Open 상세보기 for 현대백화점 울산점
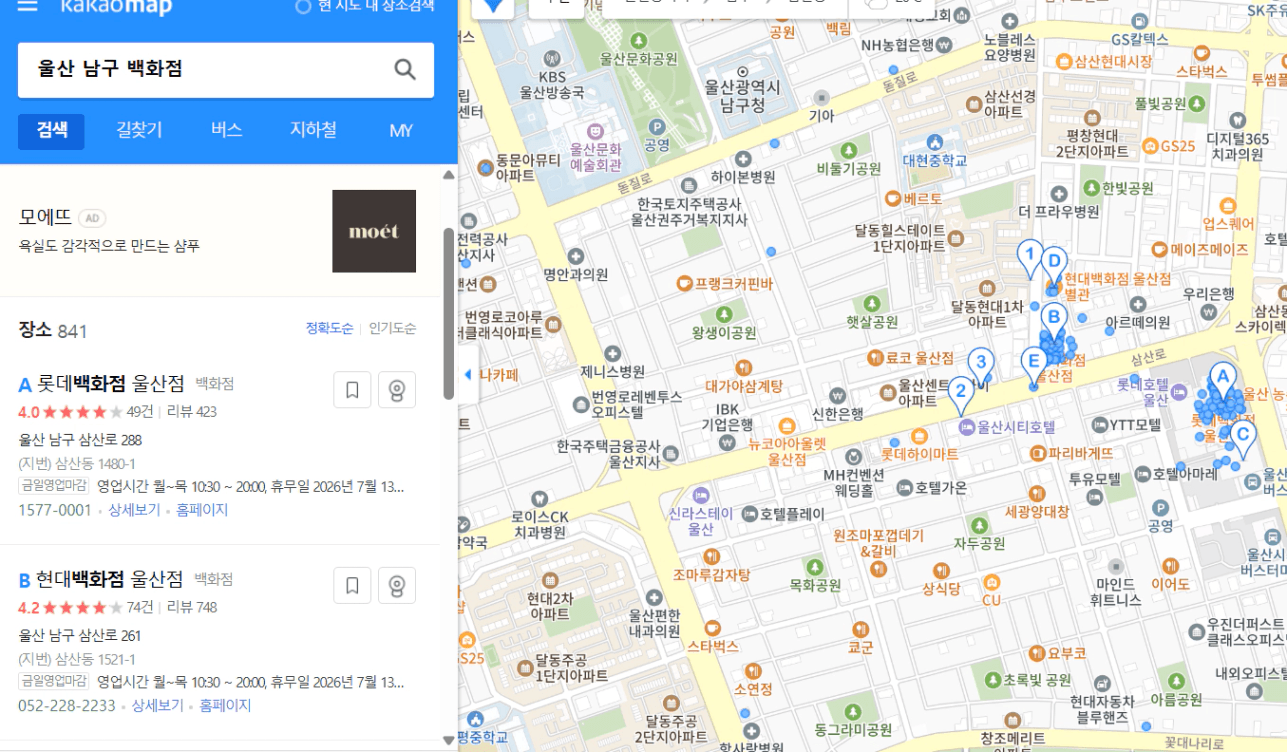1287x752 pixels. pyautogui.click(x=158, y=706)
